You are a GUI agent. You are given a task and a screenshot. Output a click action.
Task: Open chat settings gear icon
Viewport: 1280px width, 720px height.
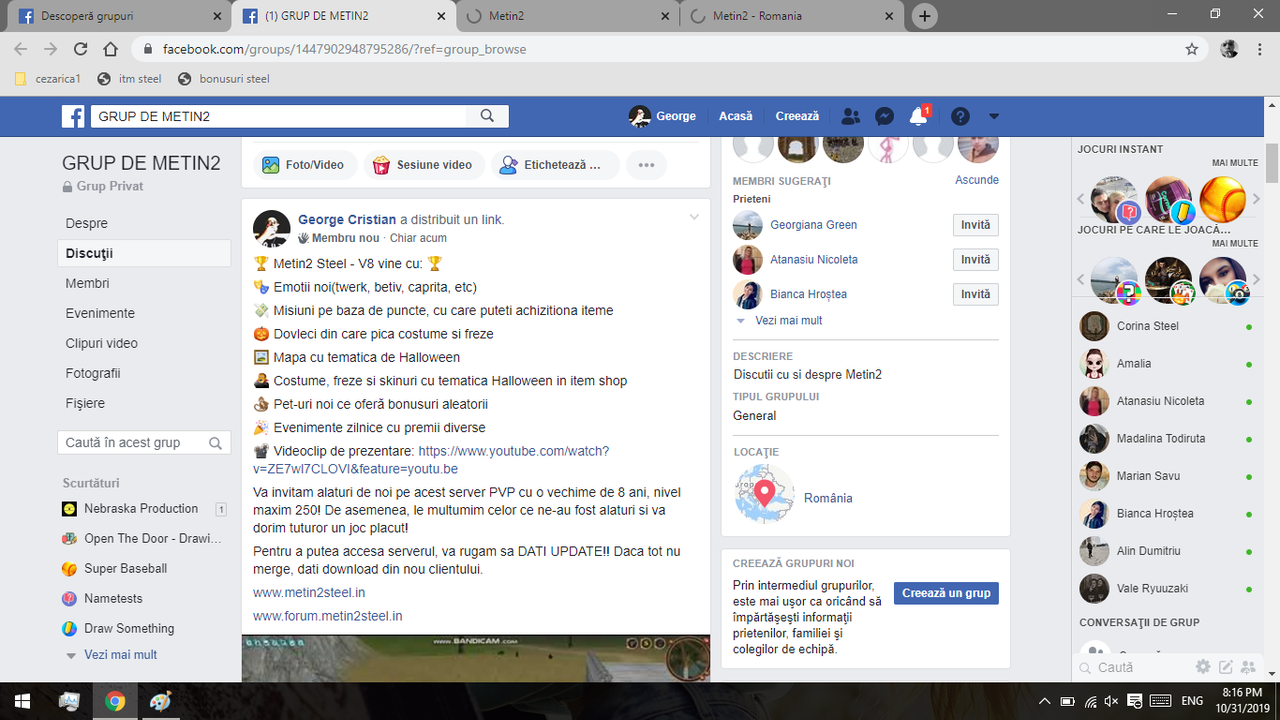[1203, 667]
